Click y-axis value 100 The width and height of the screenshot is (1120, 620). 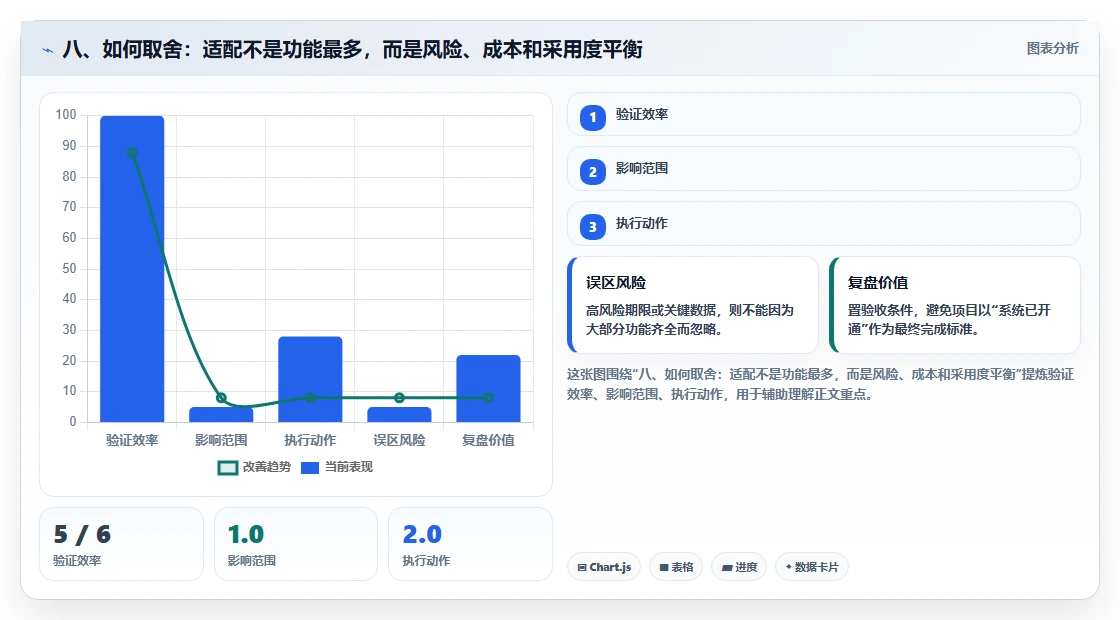click(x=66, y=115)
